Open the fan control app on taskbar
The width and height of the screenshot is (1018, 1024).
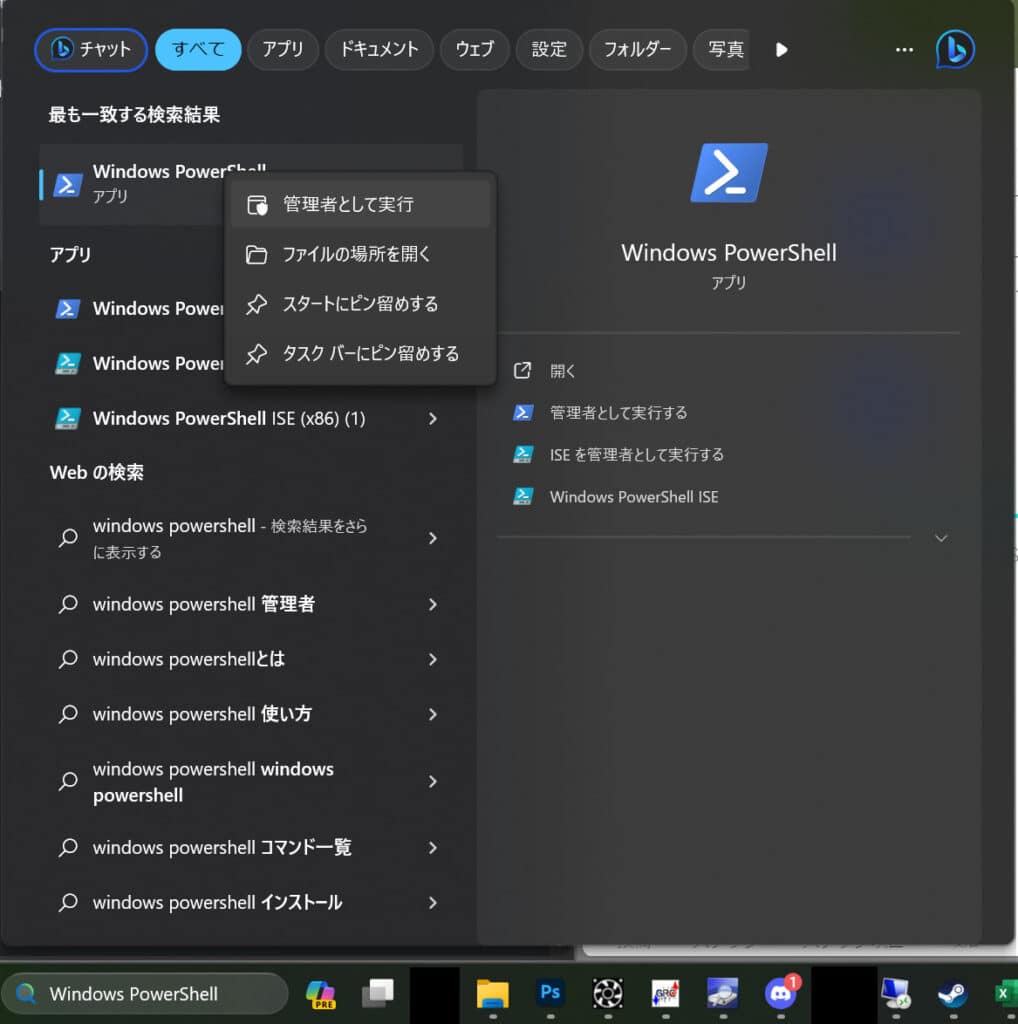(607, 994)
